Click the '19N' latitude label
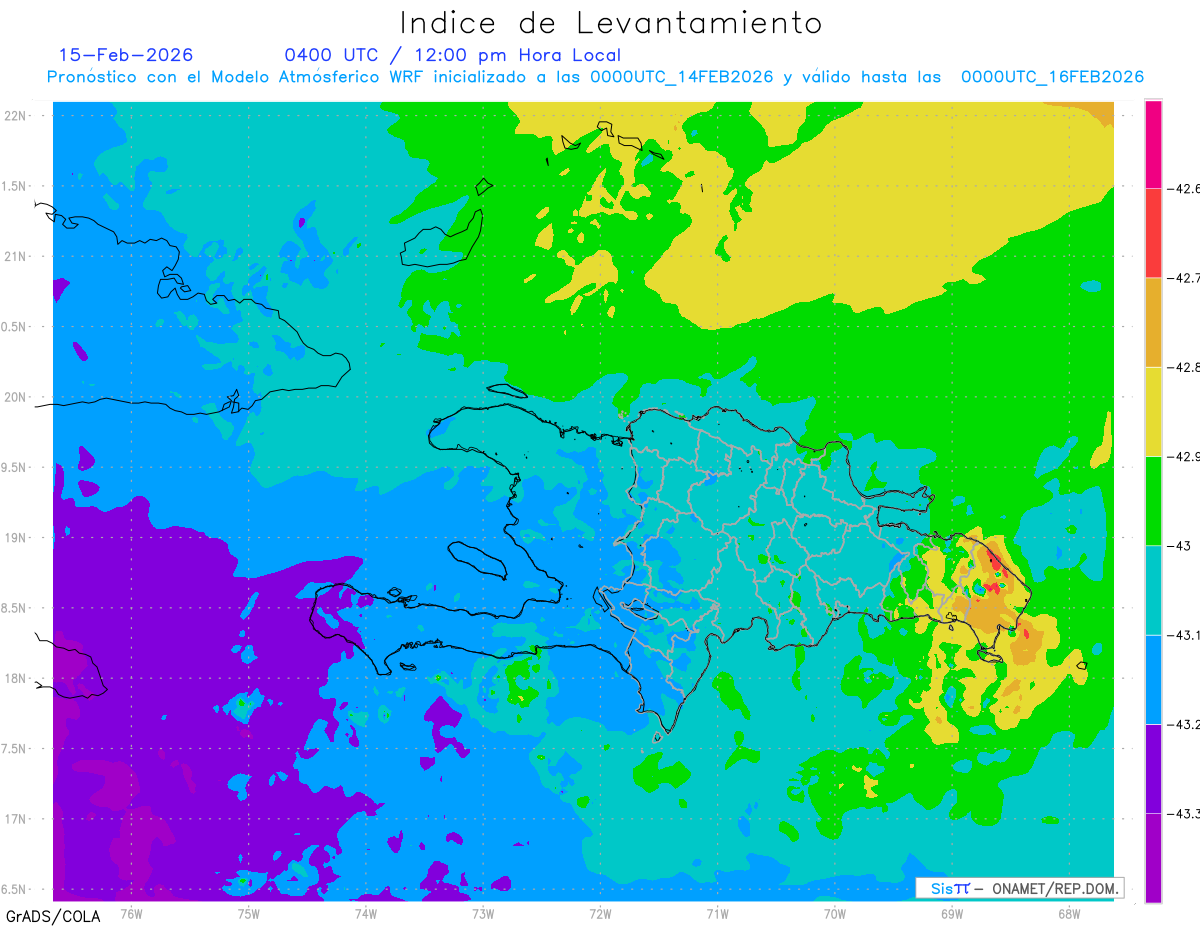The height and width of the screenshot is (927, 1200). [16, 538]
